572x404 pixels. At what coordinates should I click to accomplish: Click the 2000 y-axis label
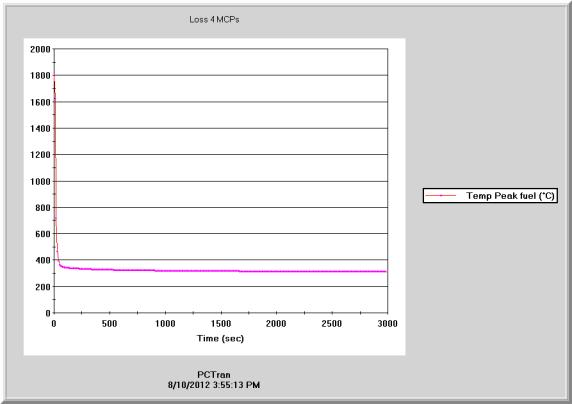(x=40, y=49)
